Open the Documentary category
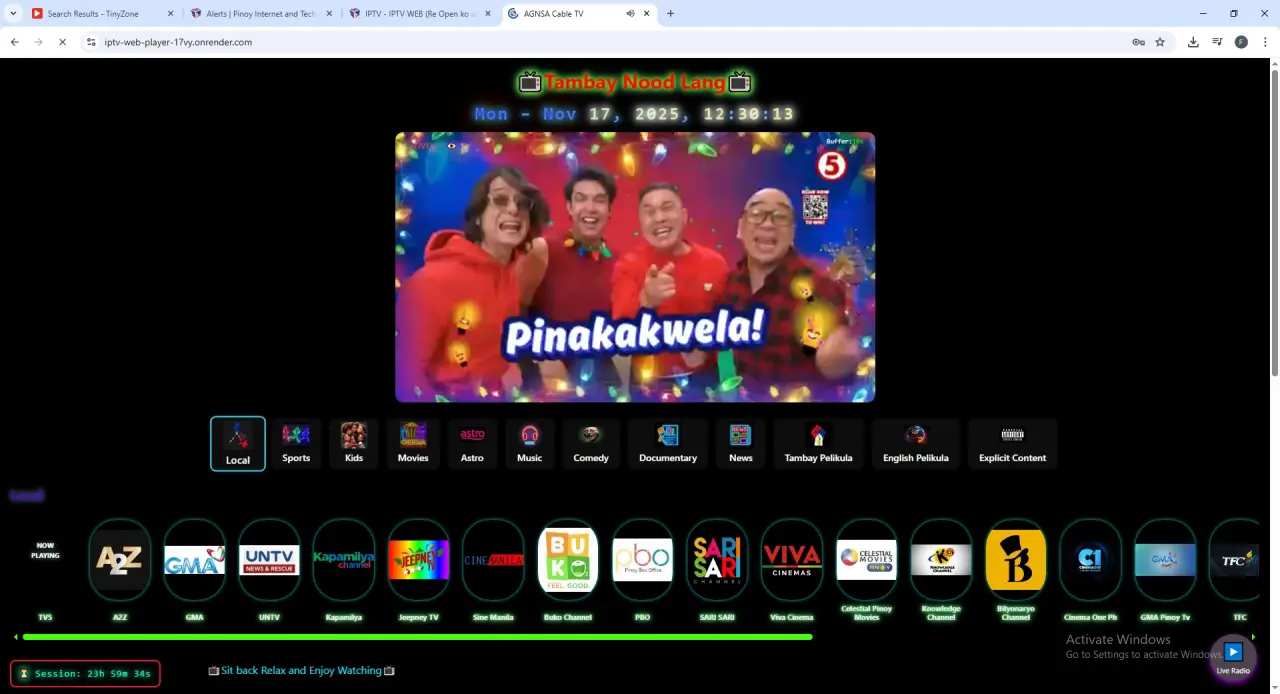 point(668,443)
